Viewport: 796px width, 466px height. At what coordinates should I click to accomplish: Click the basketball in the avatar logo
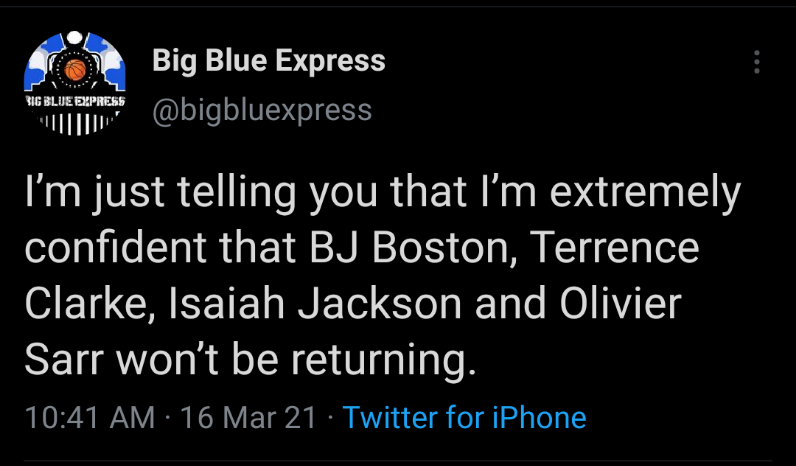(x=76, y=69)
